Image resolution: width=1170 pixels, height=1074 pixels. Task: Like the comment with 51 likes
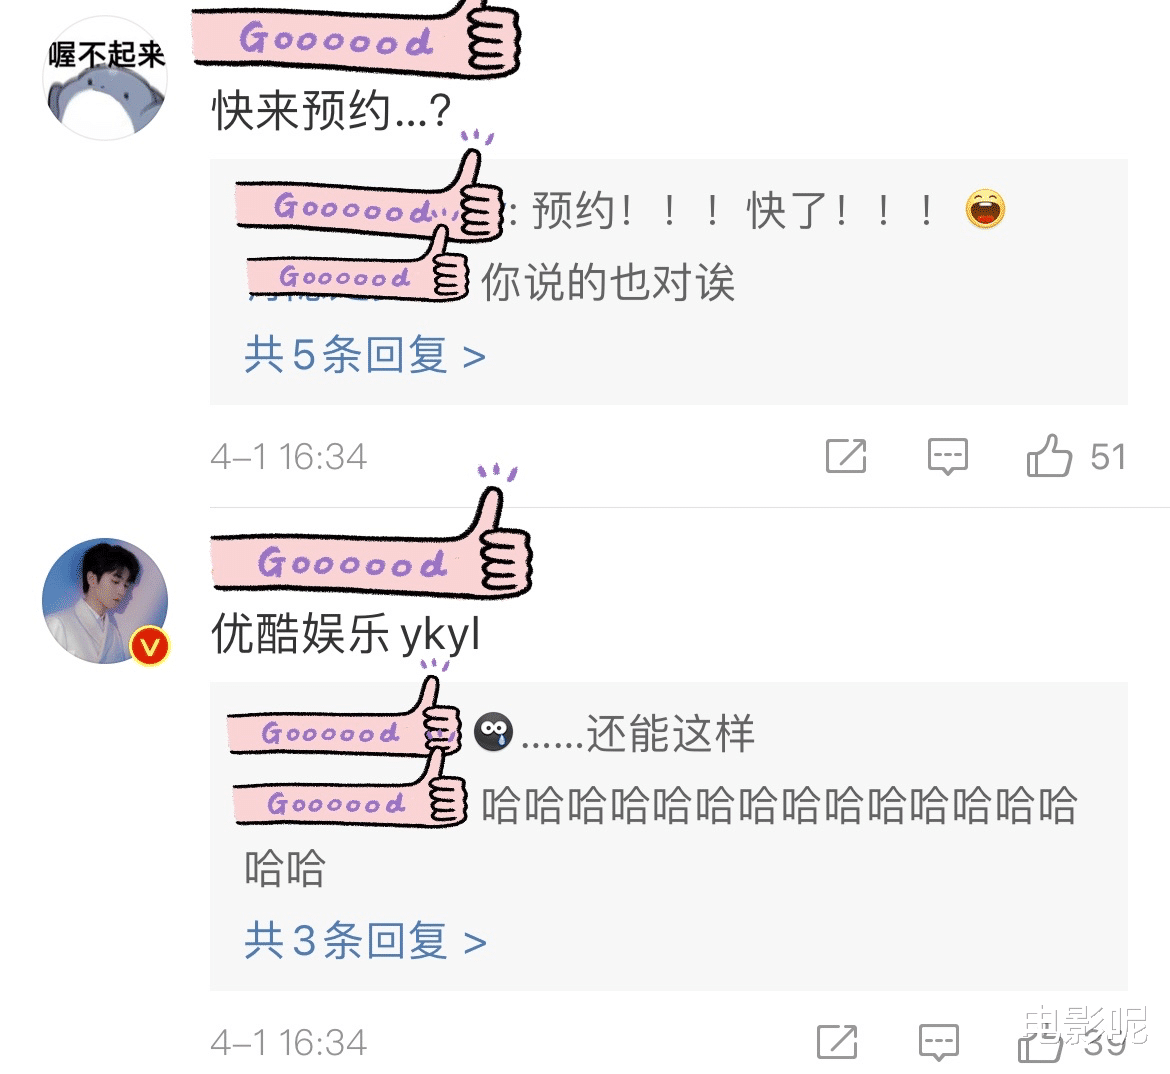[x=1049, y=455]
